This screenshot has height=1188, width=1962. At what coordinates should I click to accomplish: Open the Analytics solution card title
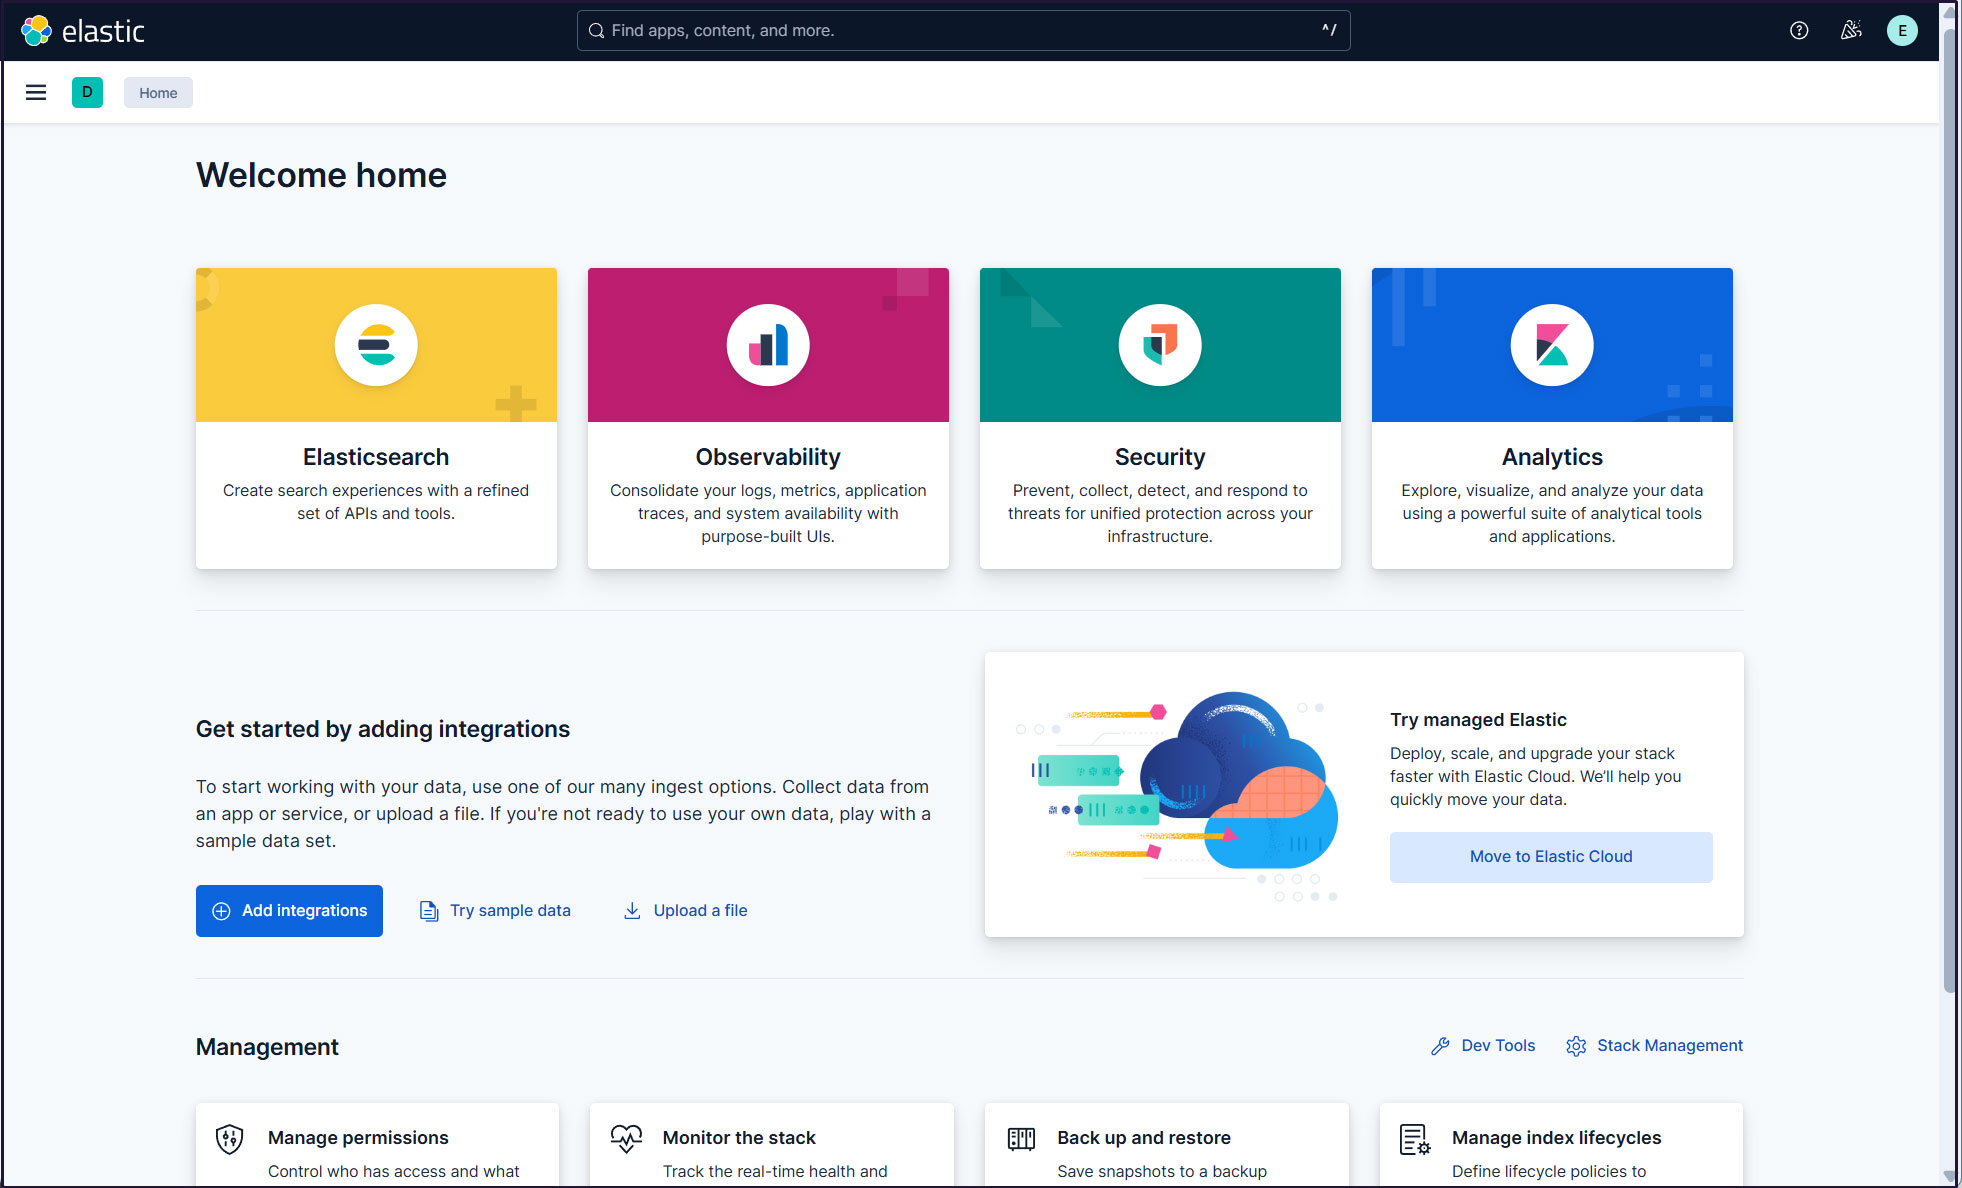tap(1552, 457)
